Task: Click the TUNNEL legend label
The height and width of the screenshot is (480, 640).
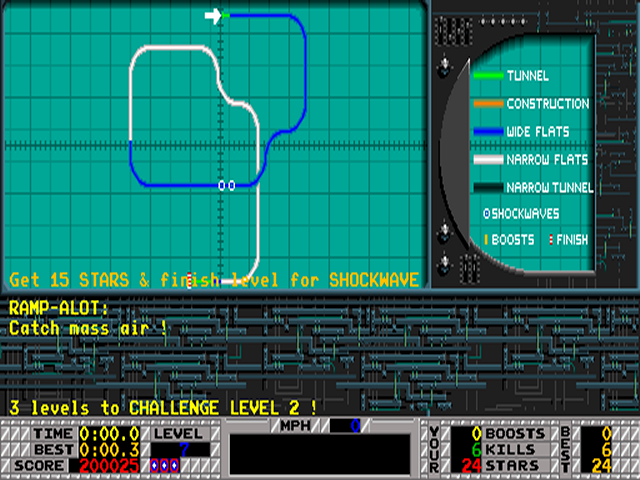Action: click(x=528, y=76)
